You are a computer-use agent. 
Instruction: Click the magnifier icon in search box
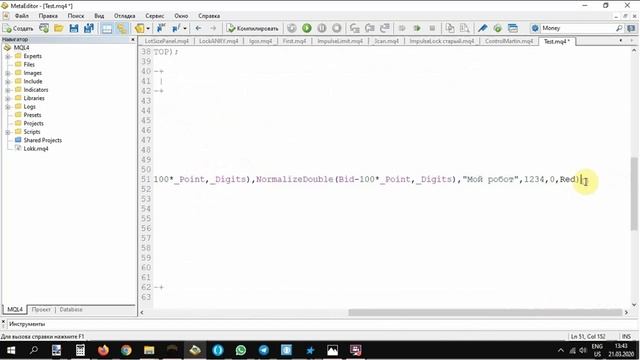pyautogui.click(x=619, y=28)
